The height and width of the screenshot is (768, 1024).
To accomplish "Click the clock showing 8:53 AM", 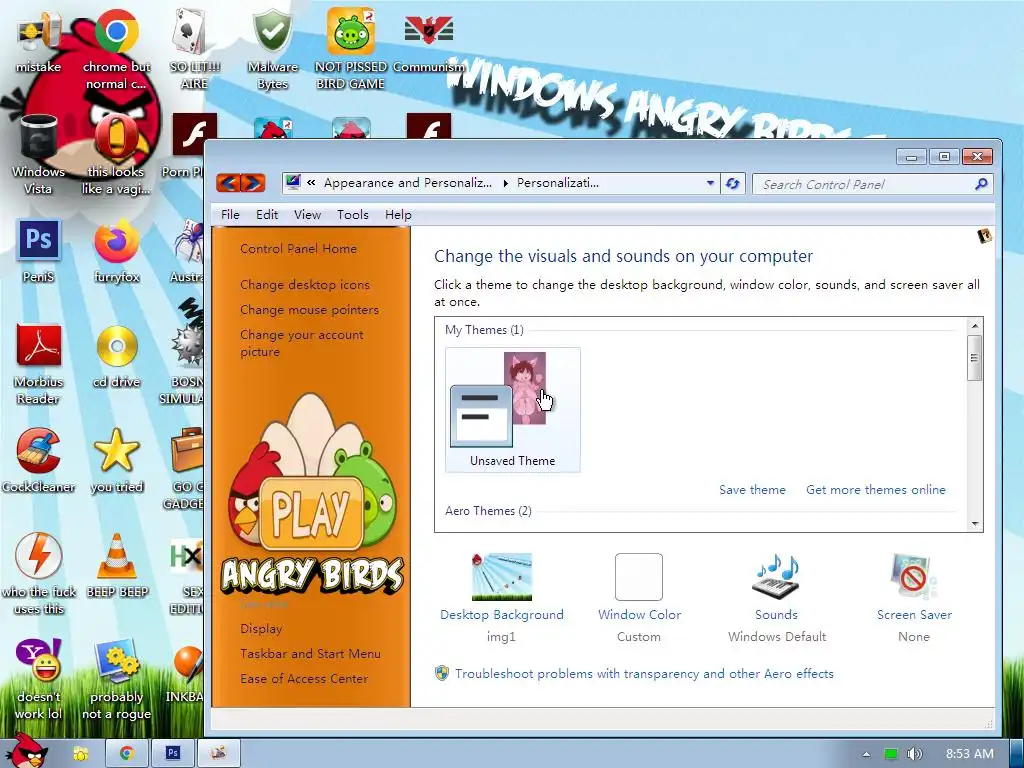I will [x=970, y=754].
